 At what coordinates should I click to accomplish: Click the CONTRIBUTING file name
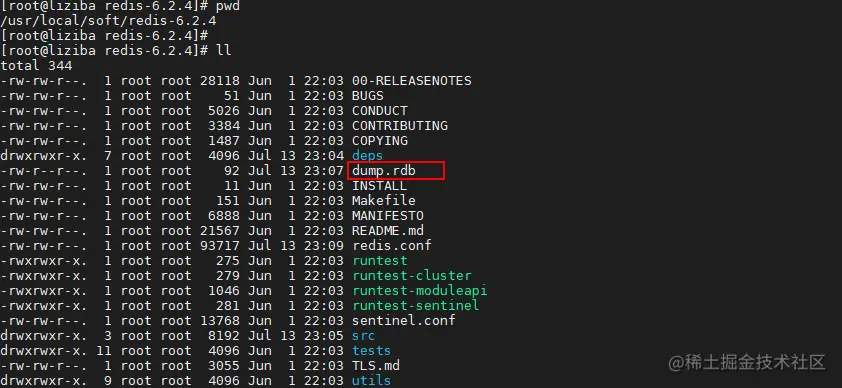tap(400, 126)
